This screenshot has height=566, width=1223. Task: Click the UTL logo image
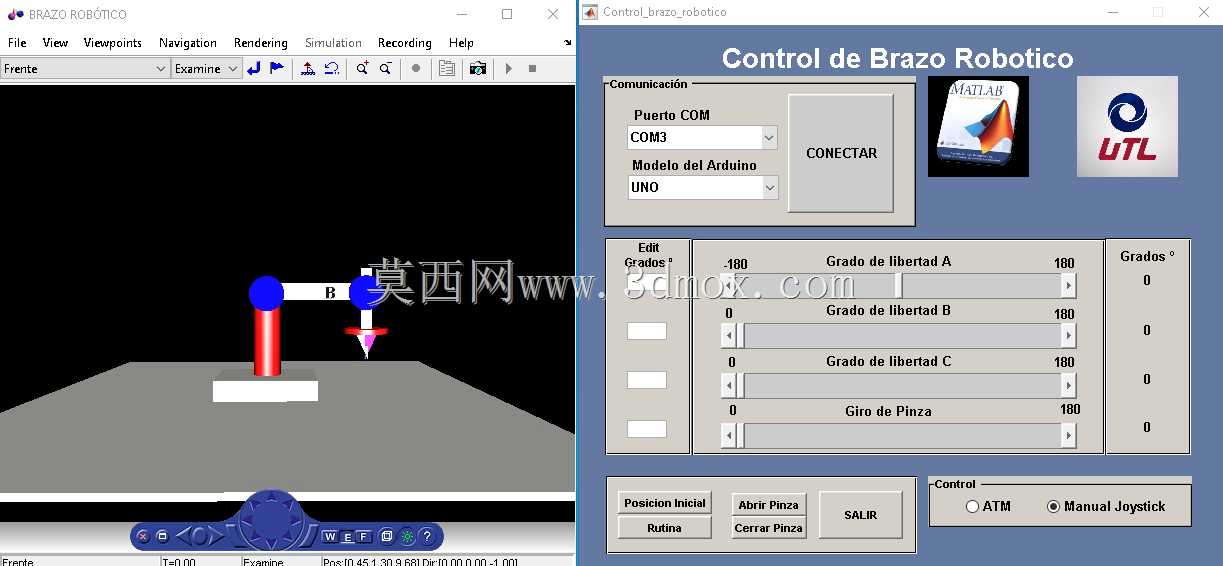click(1127, 126)
